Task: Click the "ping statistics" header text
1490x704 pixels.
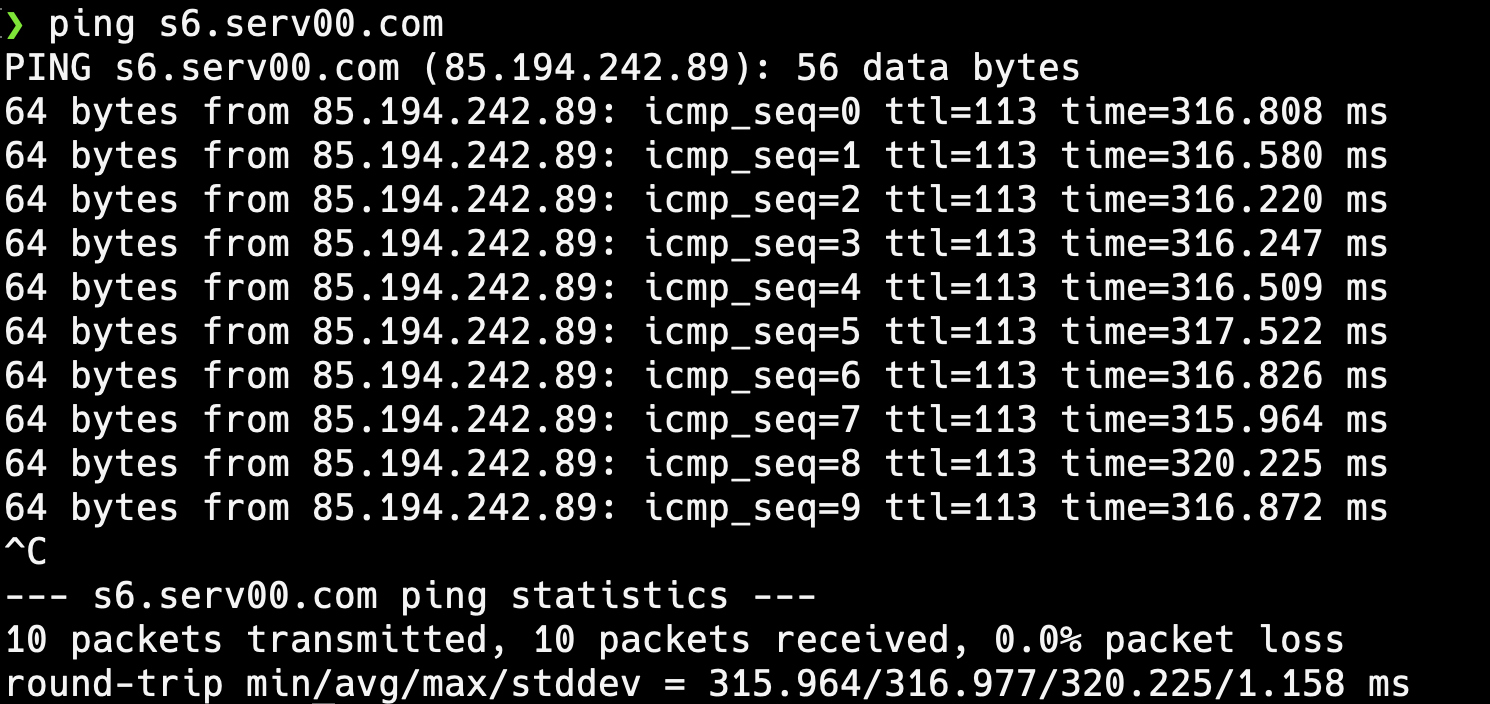Action: pyautogui.click(x=564, y=596)
